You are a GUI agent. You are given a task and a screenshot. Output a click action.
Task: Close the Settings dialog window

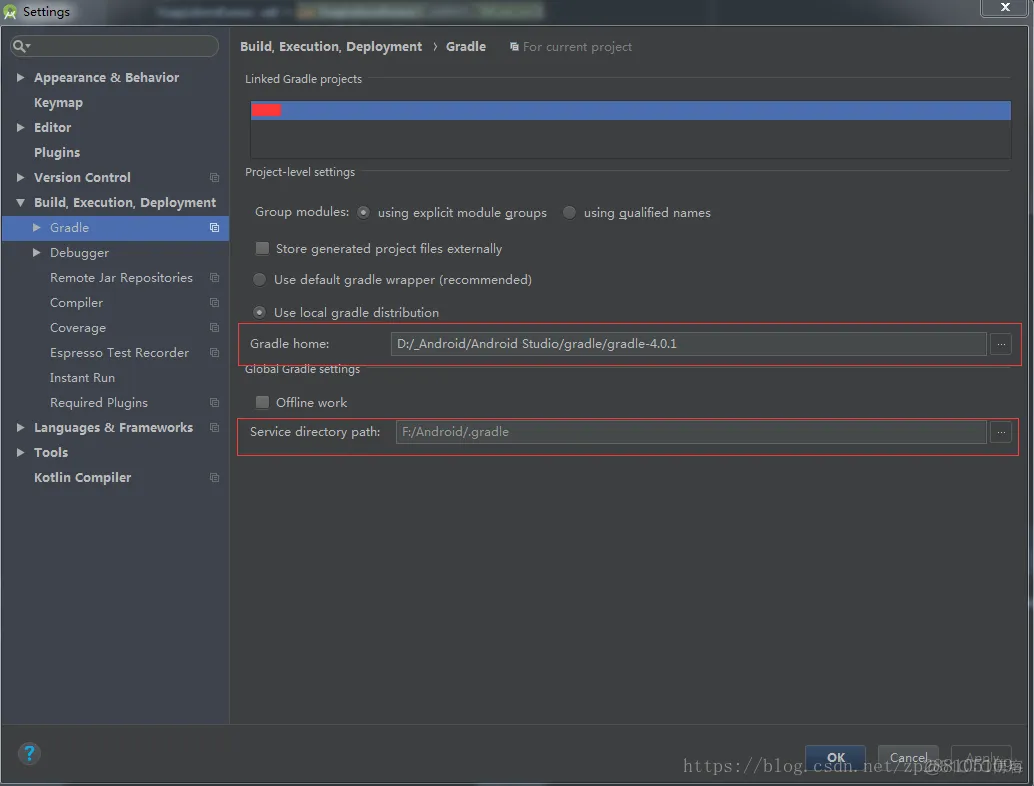[x=1005, y=7]
